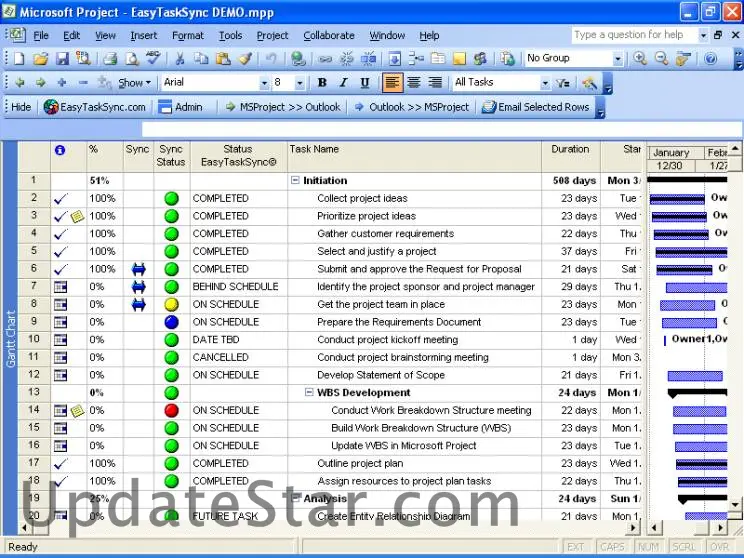The width and height of the screenshot is (744, 558).
Task: Outdent the task with the left green arrow
Action: point(19,83)
